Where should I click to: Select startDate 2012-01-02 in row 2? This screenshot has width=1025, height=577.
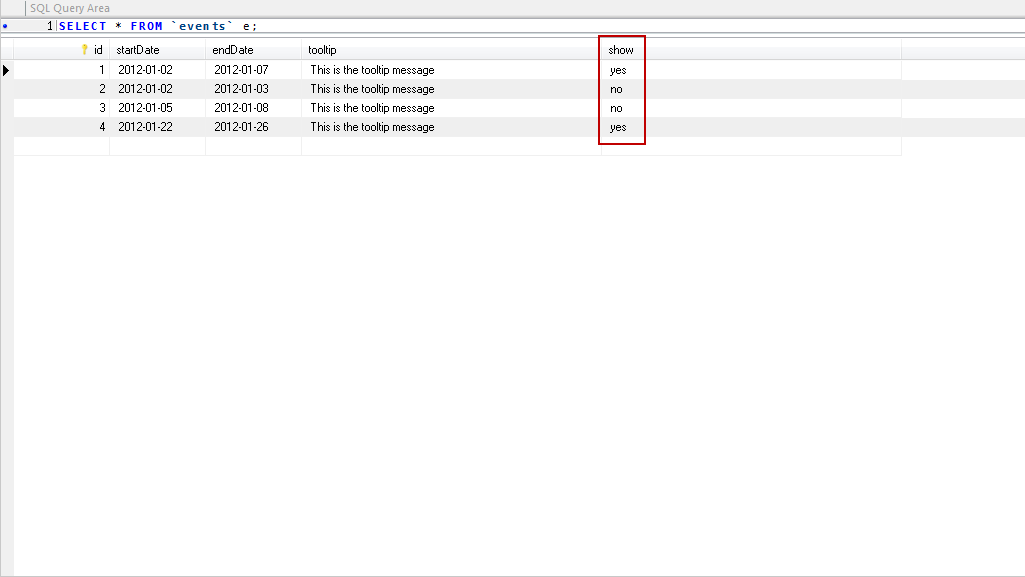pyautogui.click(x=157, y=89)
